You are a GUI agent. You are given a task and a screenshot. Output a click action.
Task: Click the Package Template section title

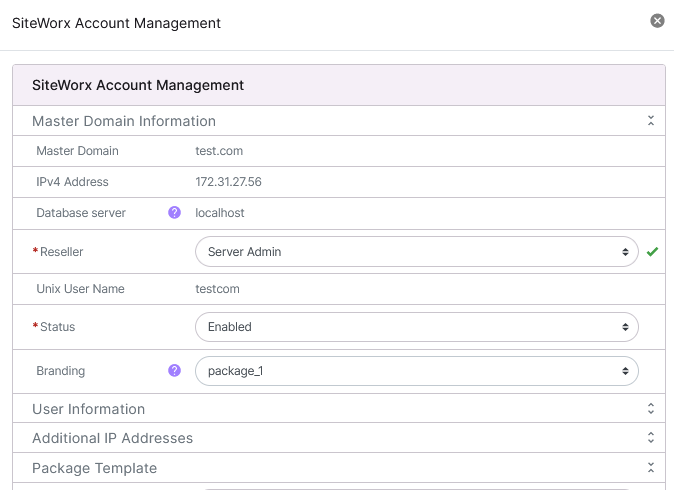click(x=94, y=468)
